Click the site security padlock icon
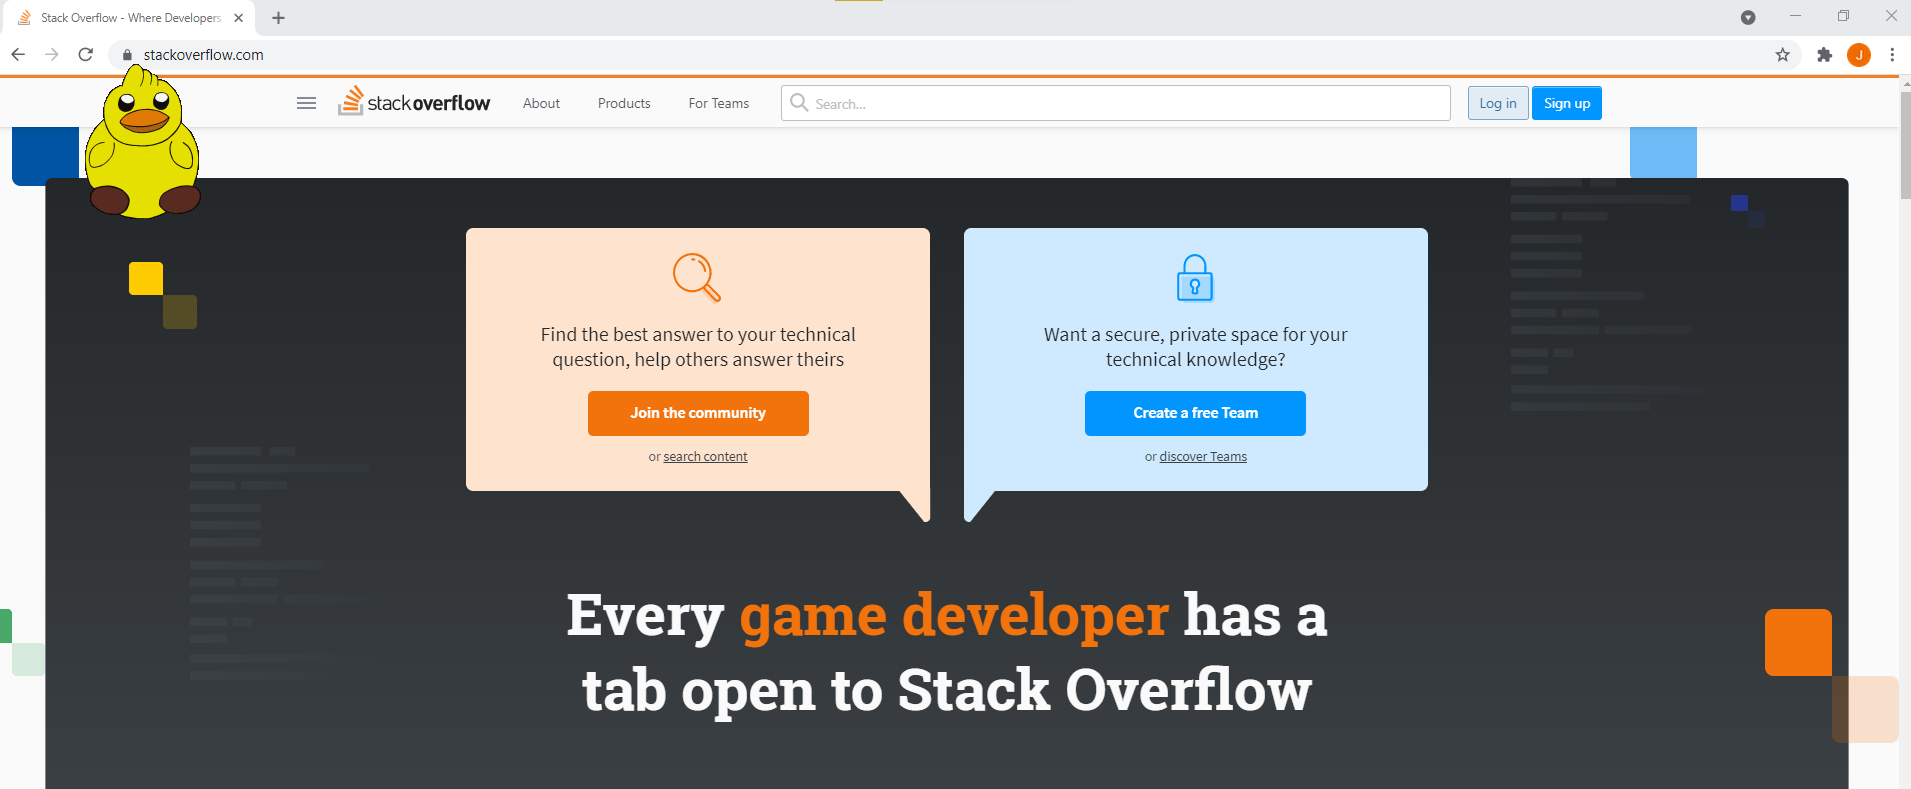The image size is (1911, 789). 127,55
